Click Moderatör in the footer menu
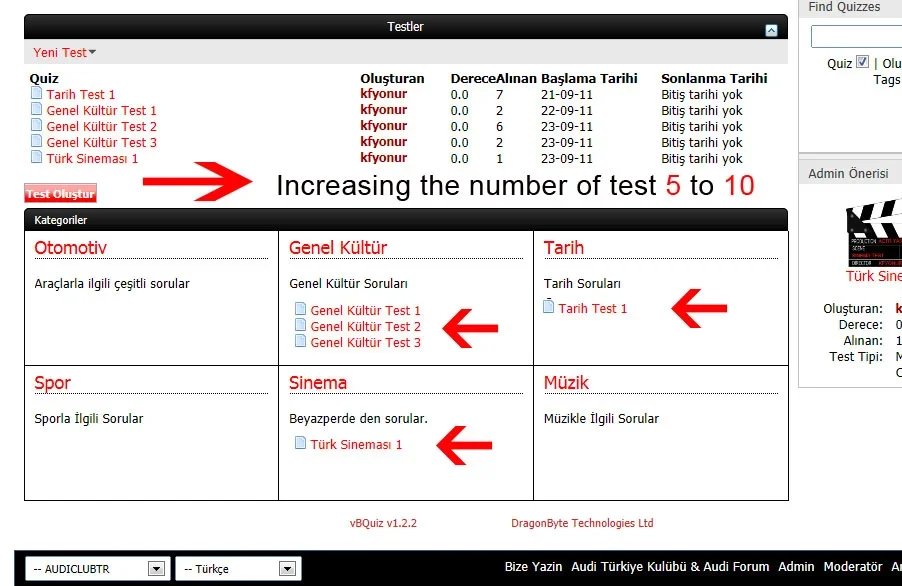This screenshot has width=902, height=586. point(853,567)
